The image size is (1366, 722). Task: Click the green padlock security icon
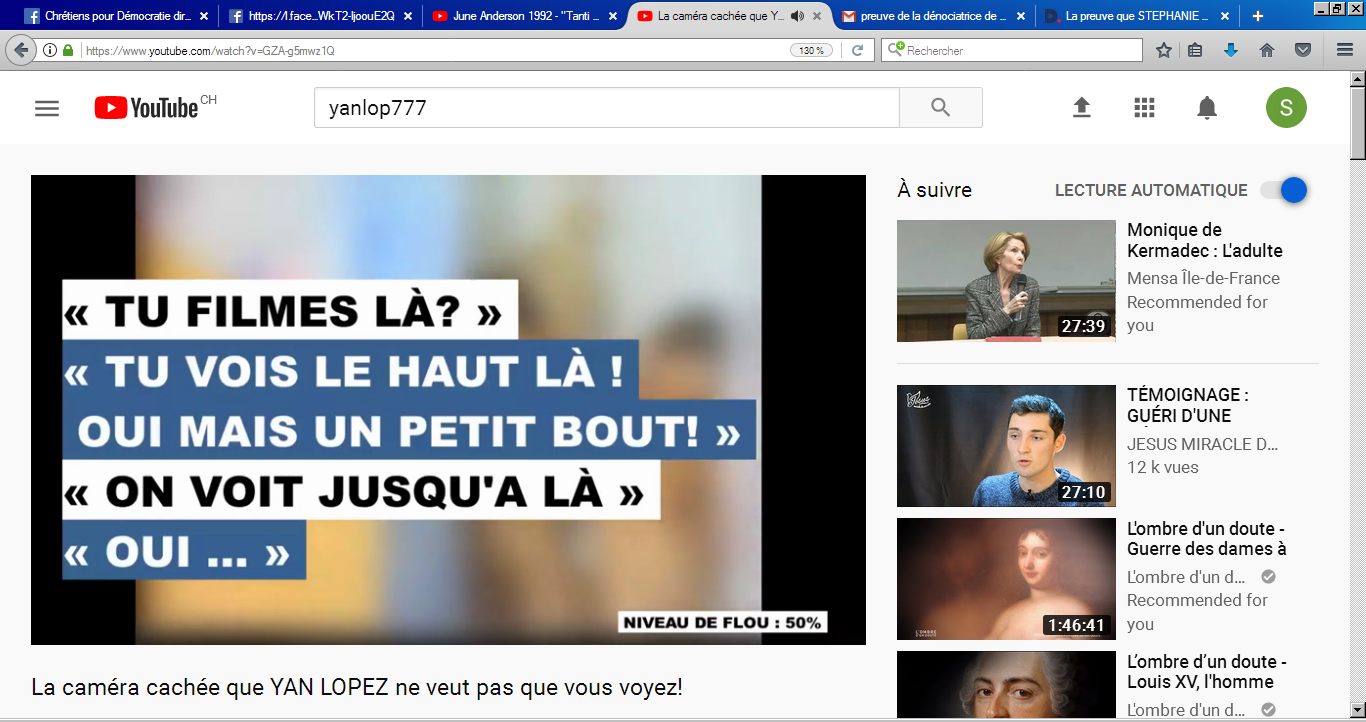[68, 50]
